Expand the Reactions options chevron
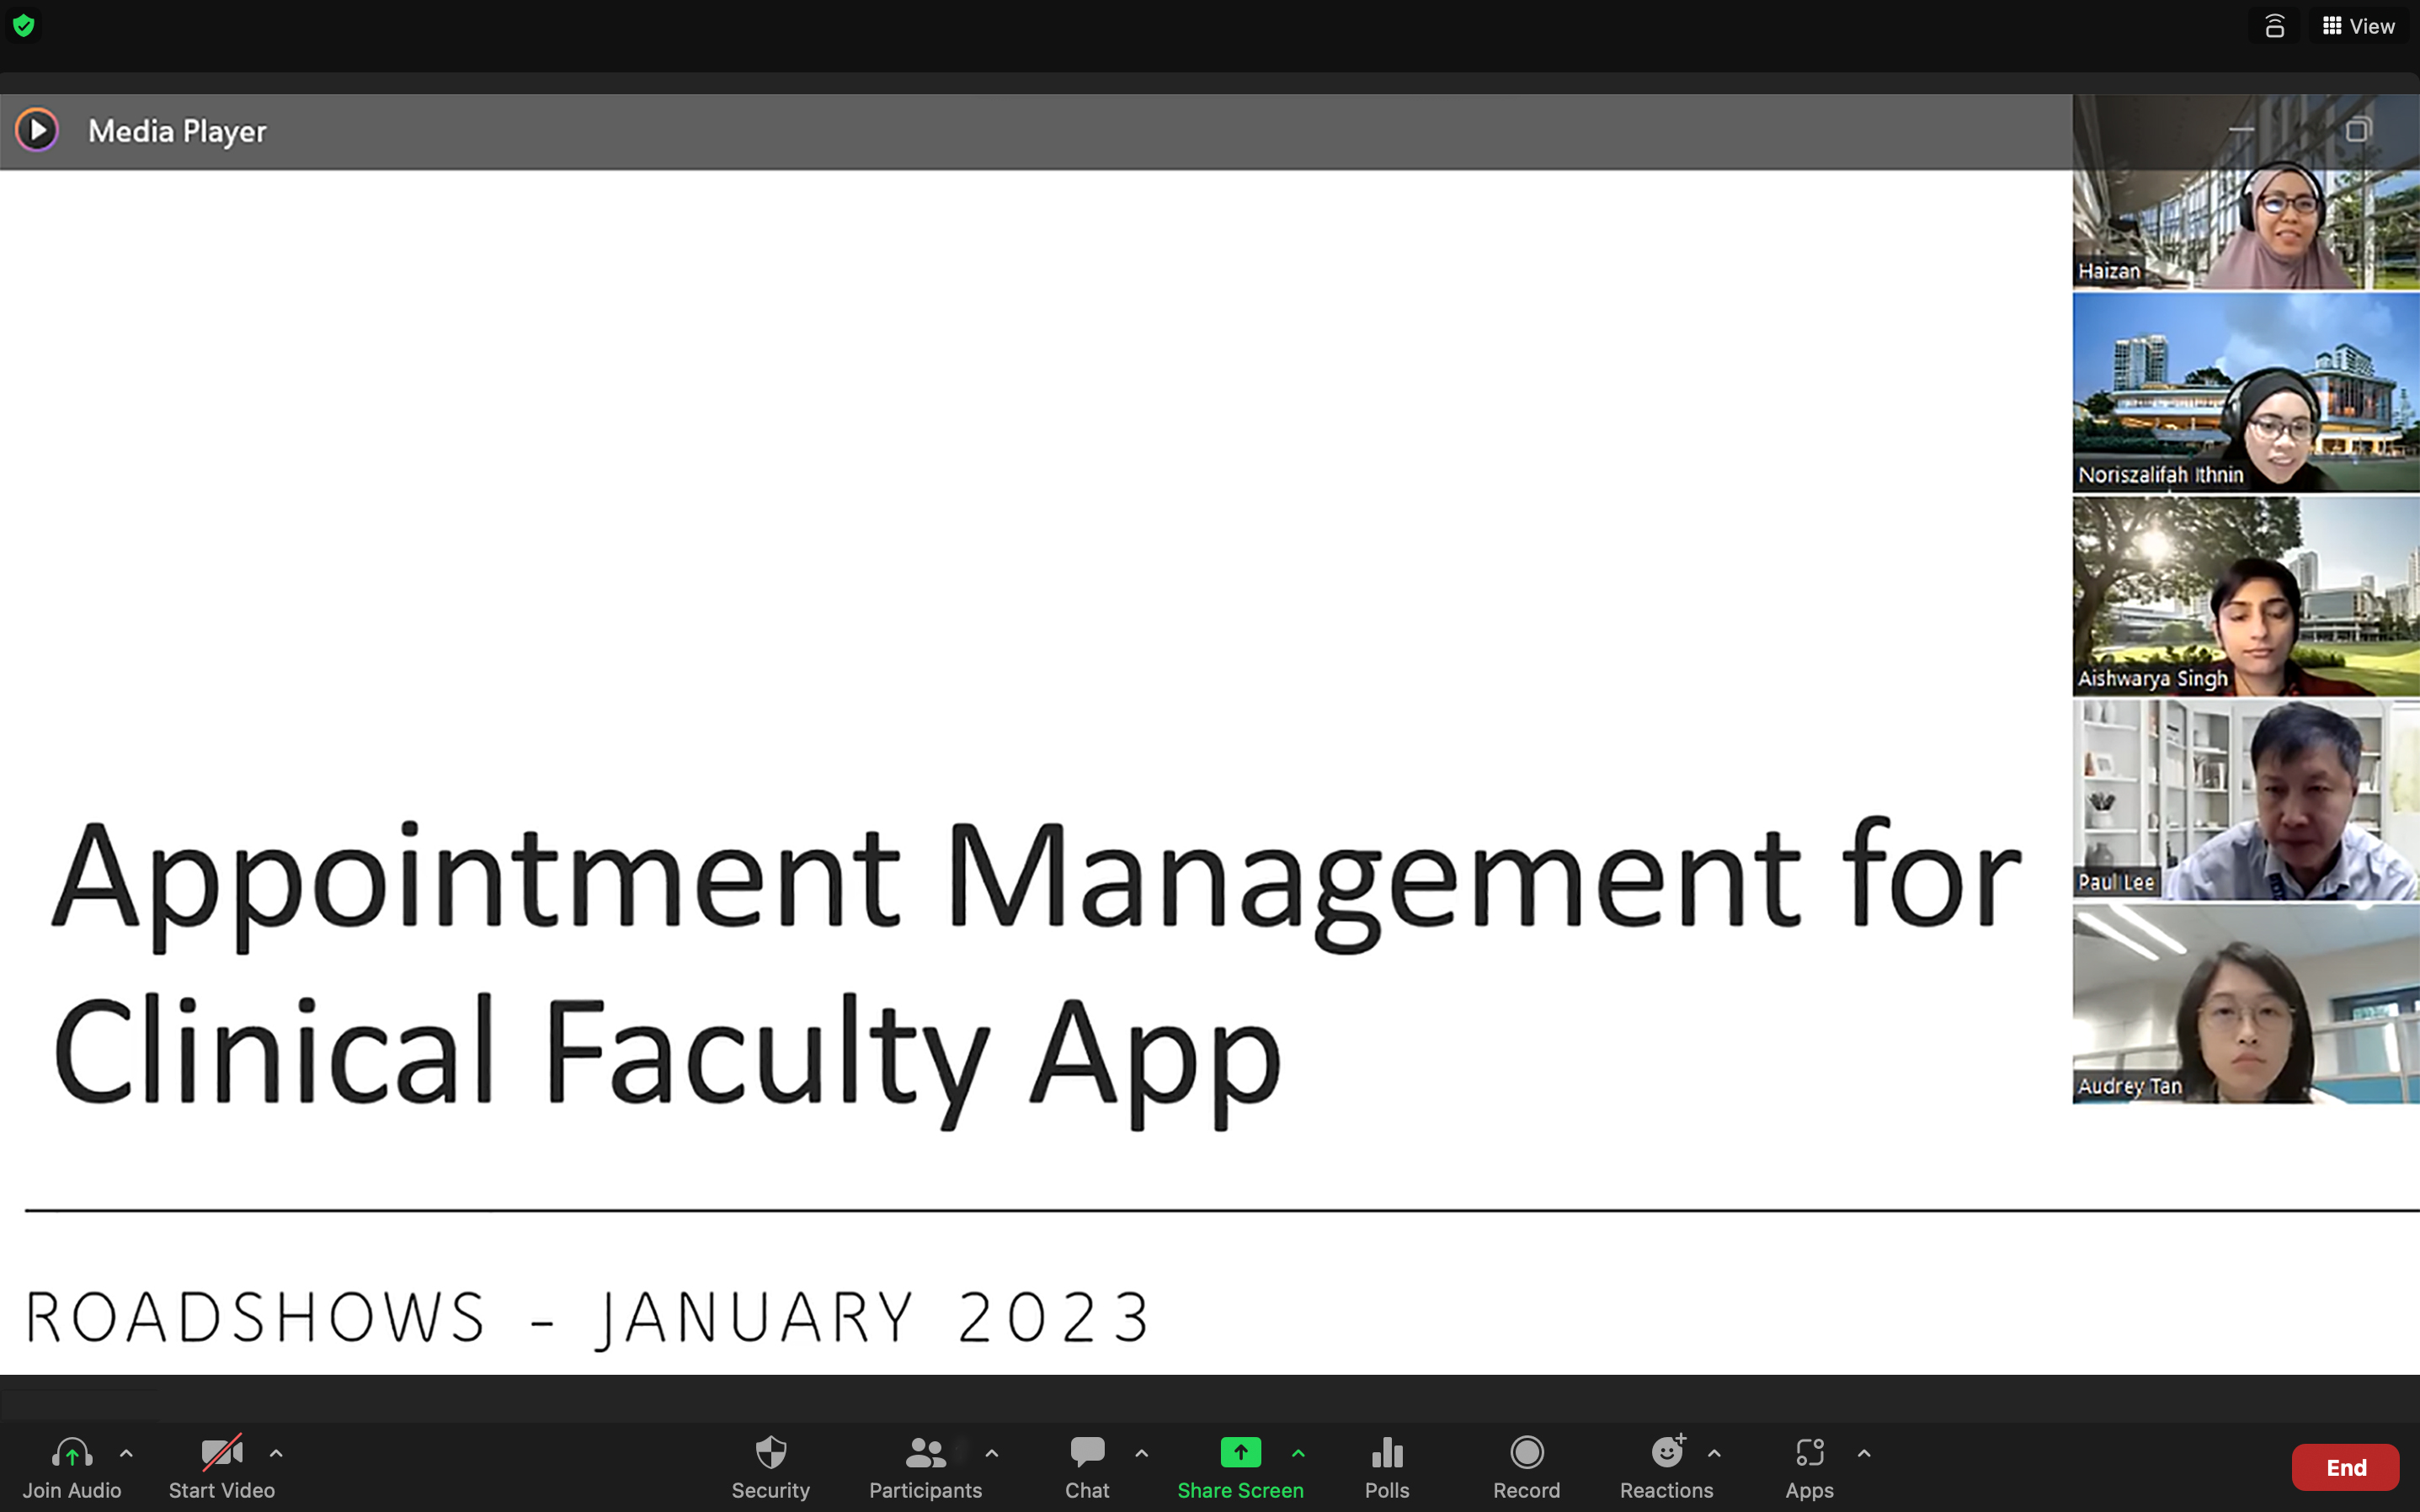The image size is (2420, 1512). point(1717,1453)
